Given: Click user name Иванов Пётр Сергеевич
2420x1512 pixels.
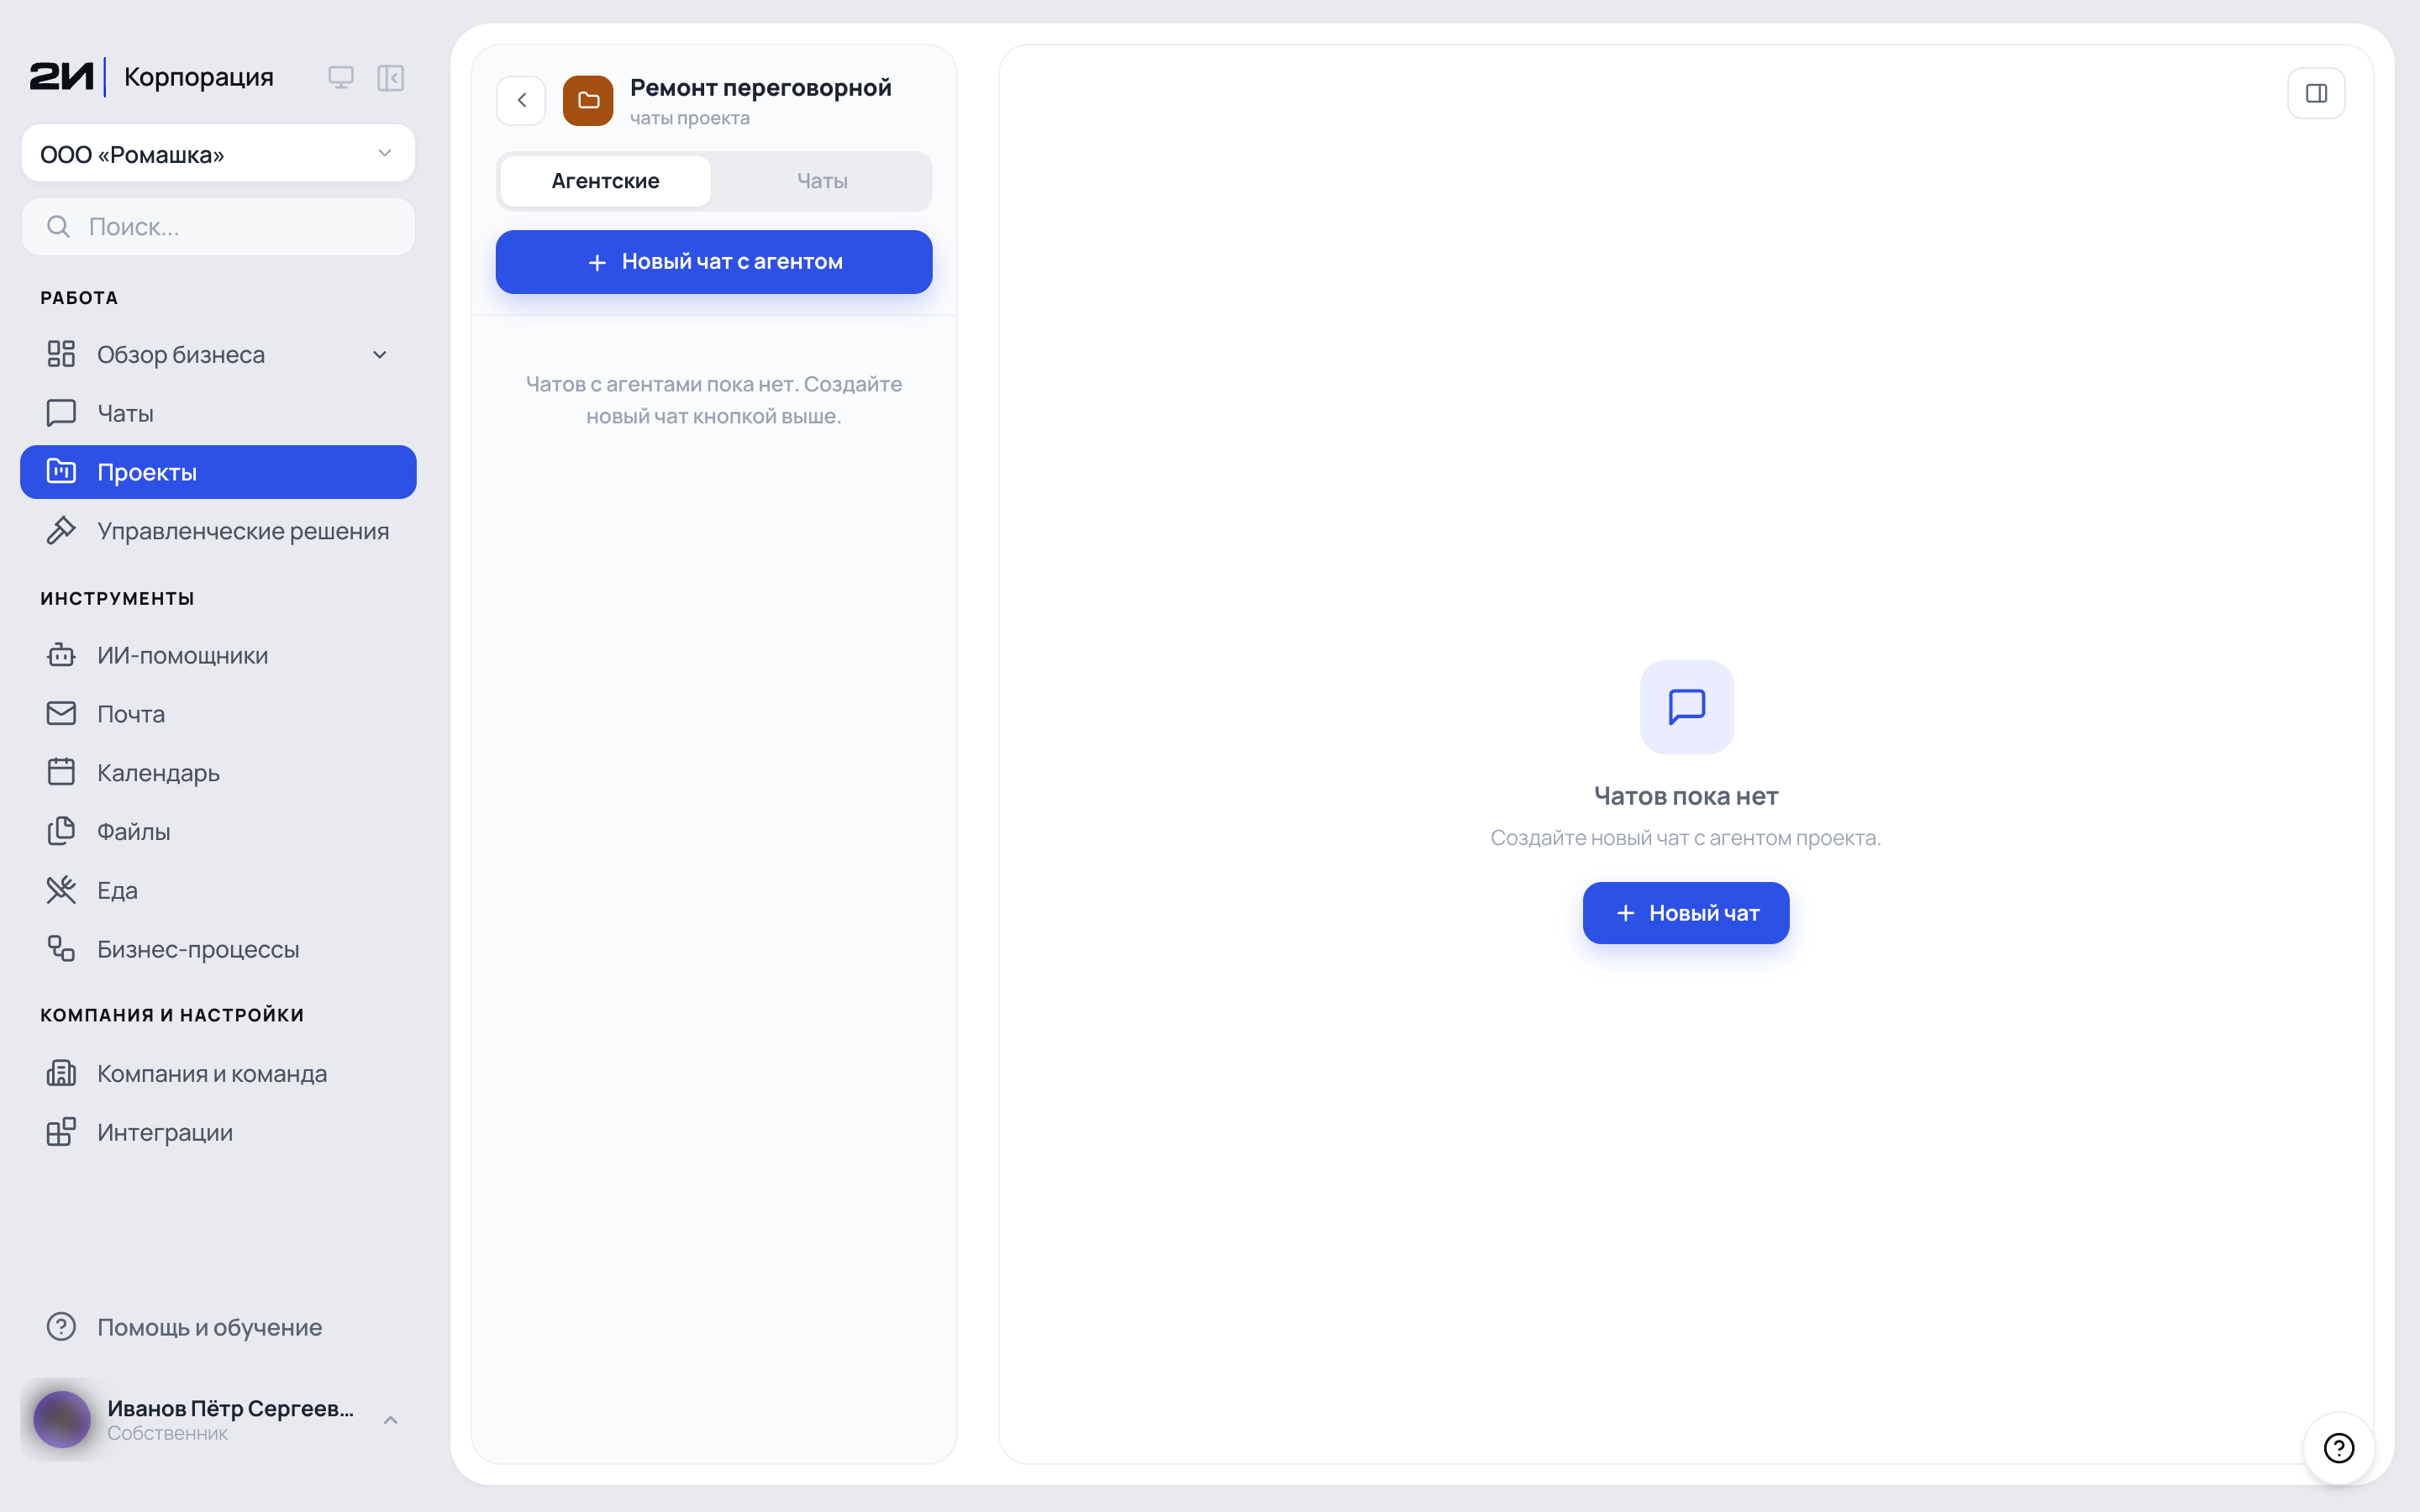Looking at the screenshot, I should [x=231, y=1408].
